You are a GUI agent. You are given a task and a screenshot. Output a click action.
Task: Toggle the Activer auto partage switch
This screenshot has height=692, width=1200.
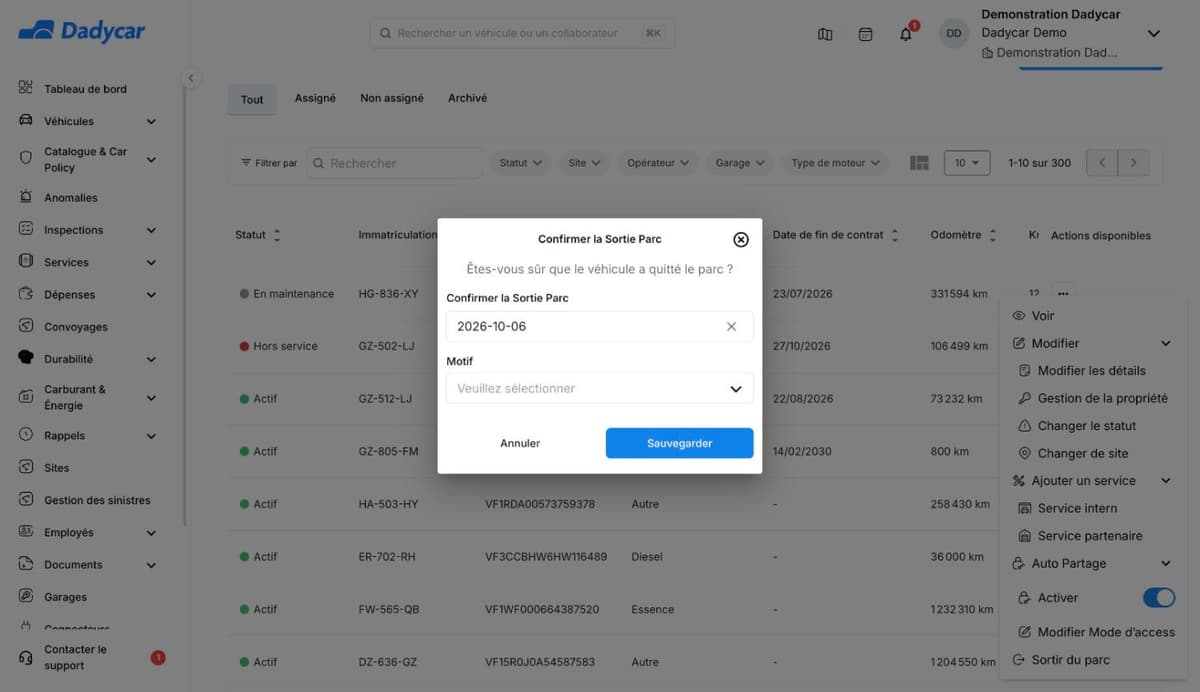click(1159, 597)
